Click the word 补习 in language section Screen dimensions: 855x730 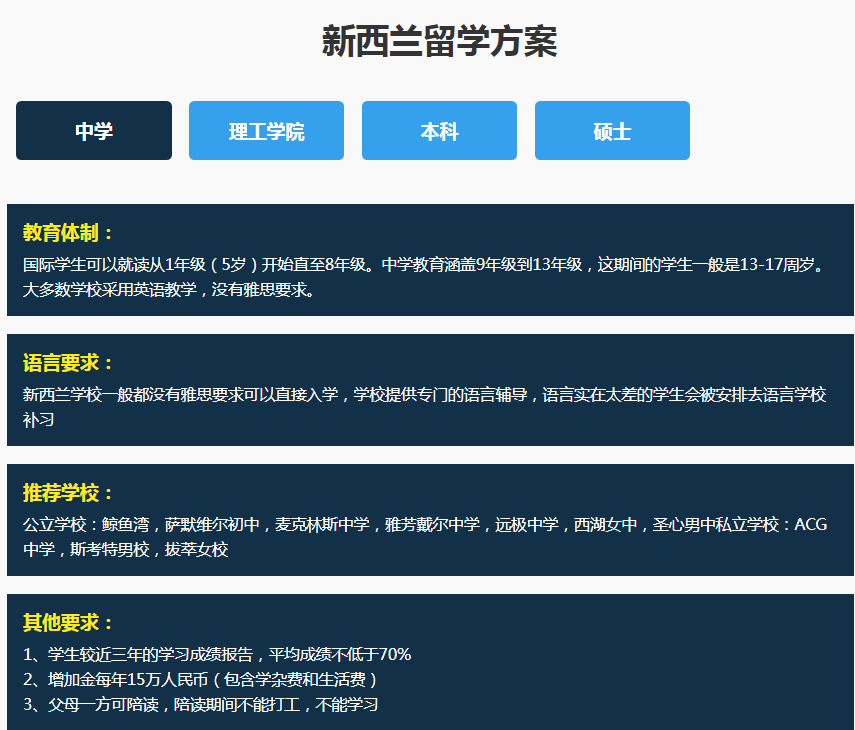(38, 420)
